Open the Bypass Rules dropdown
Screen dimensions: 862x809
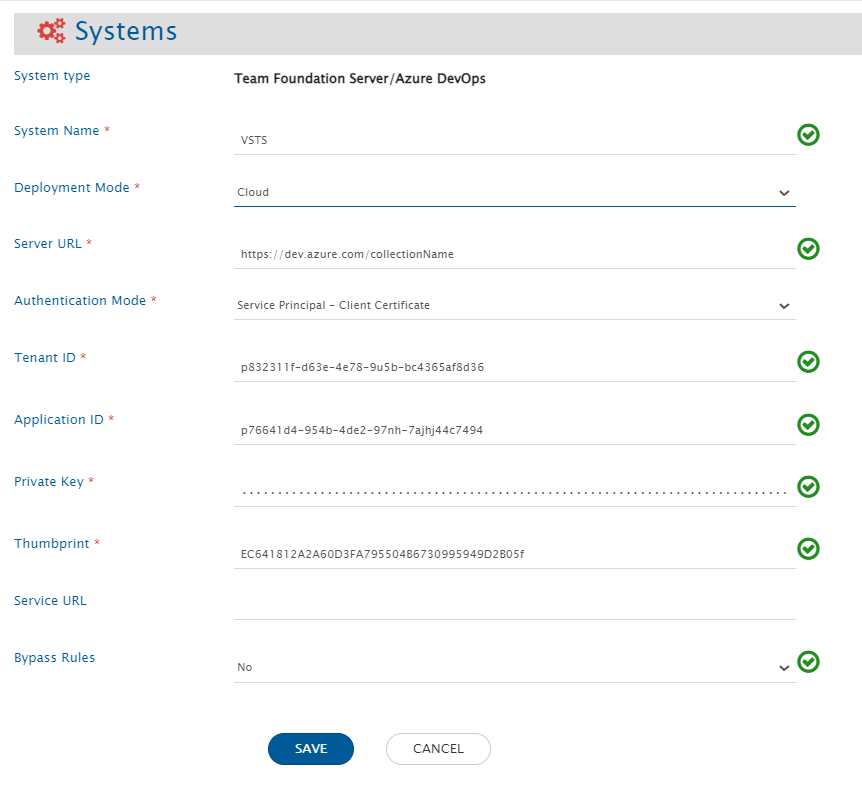[x=514, y=667]
